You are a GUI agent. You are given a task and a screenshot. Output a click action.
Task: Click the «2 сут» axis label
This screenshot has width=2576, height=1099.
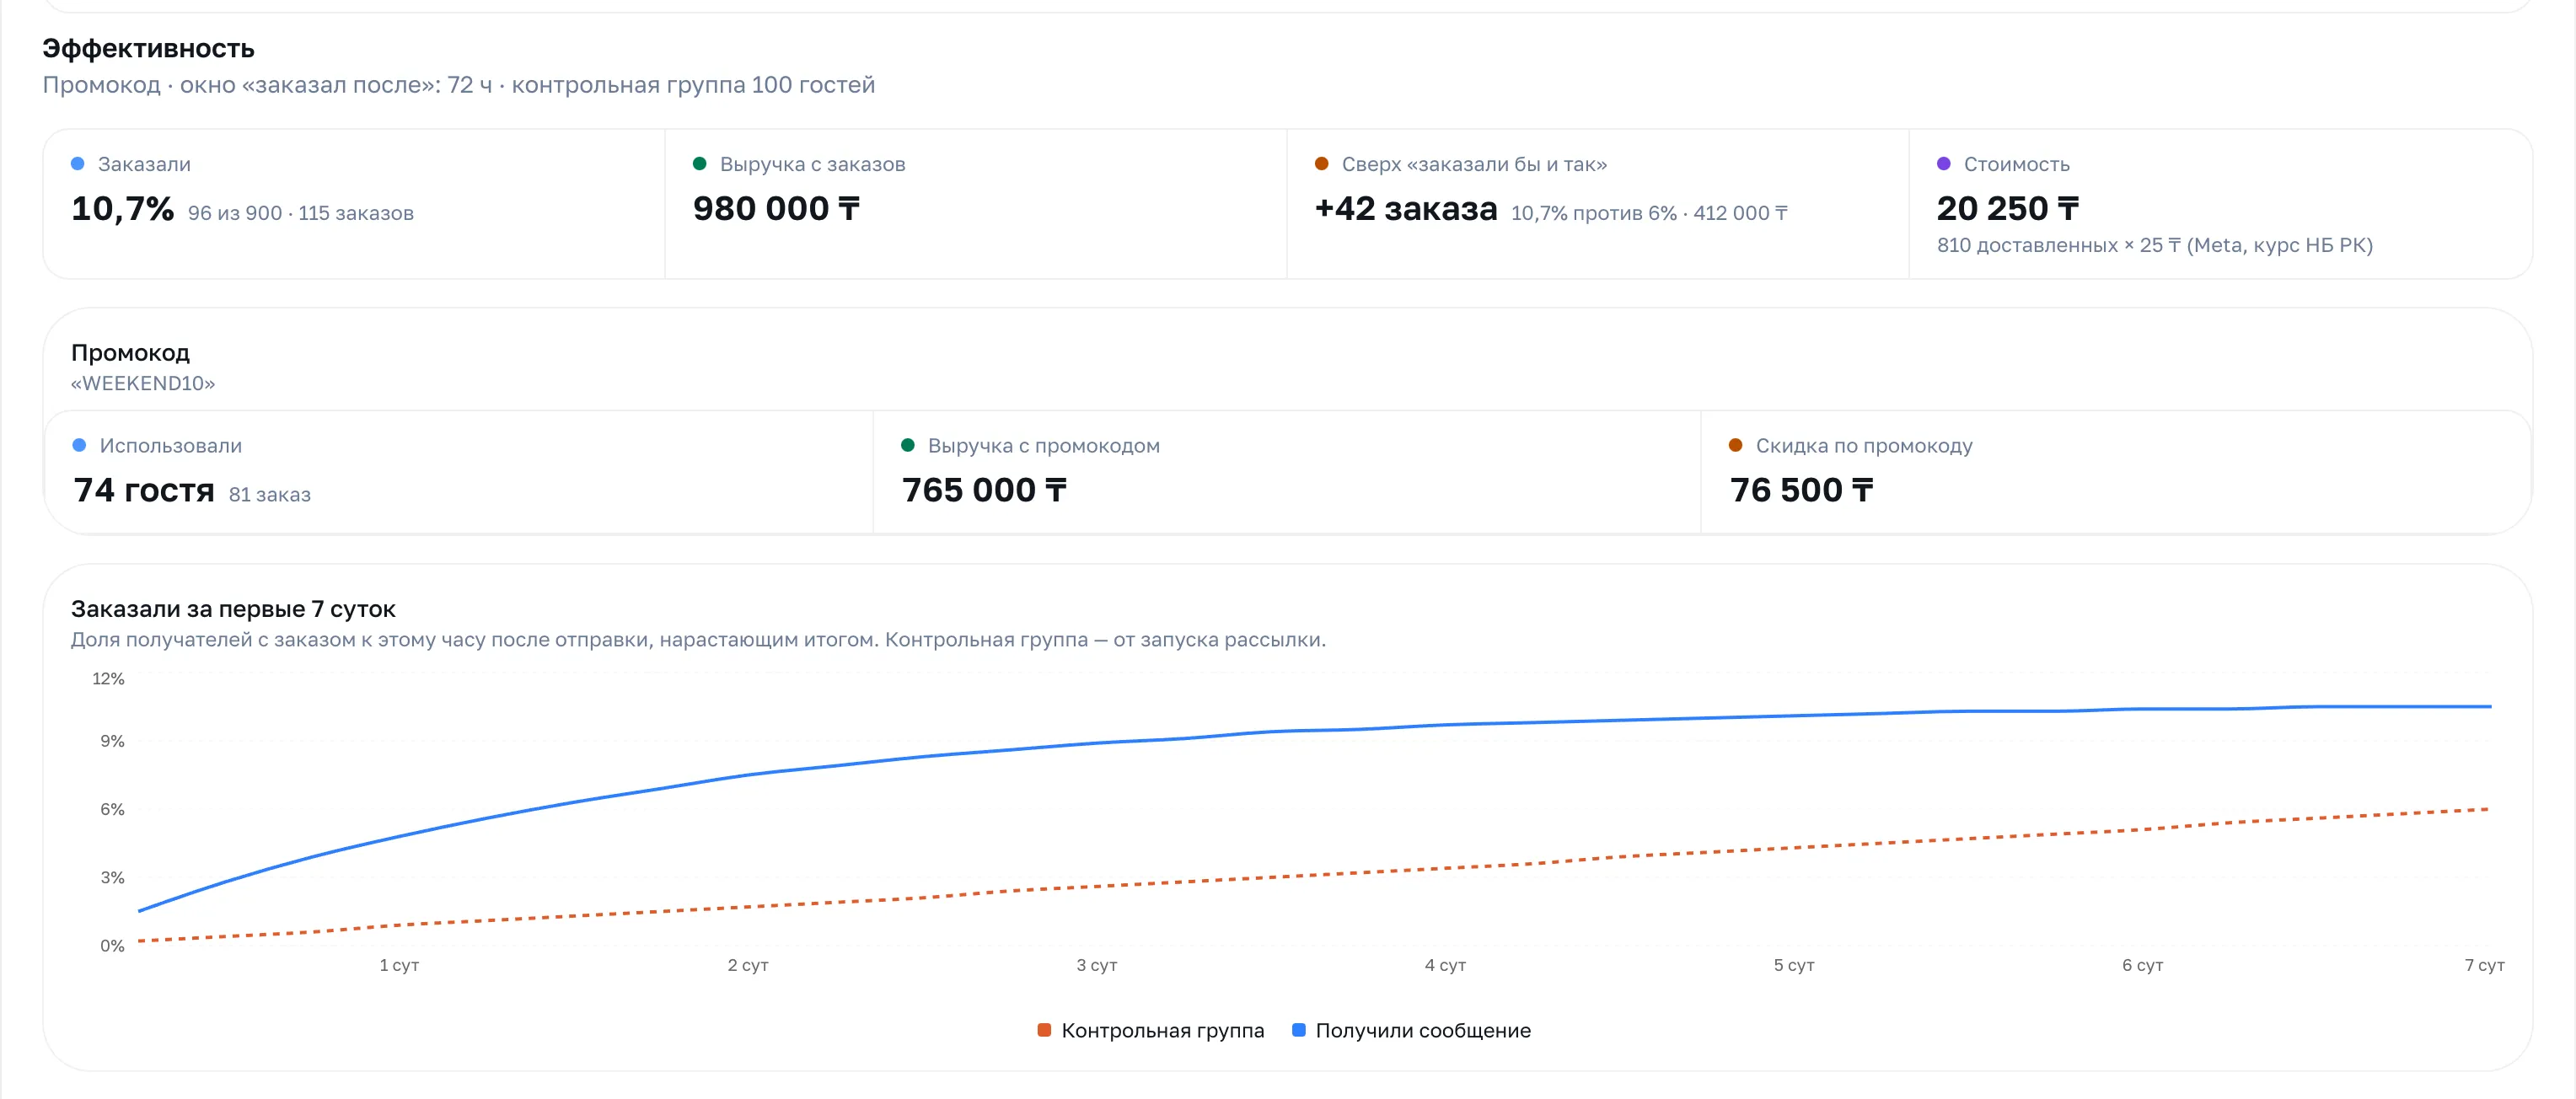click(x=748, y=965)
